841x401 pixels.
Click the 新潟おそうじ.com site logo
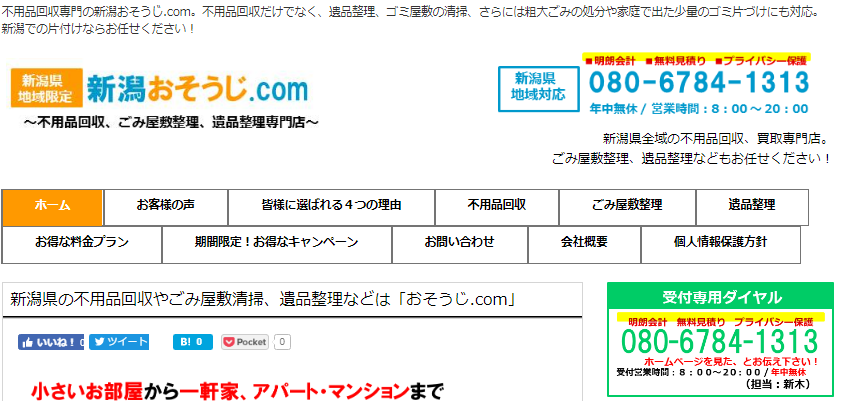click(197, 90)
